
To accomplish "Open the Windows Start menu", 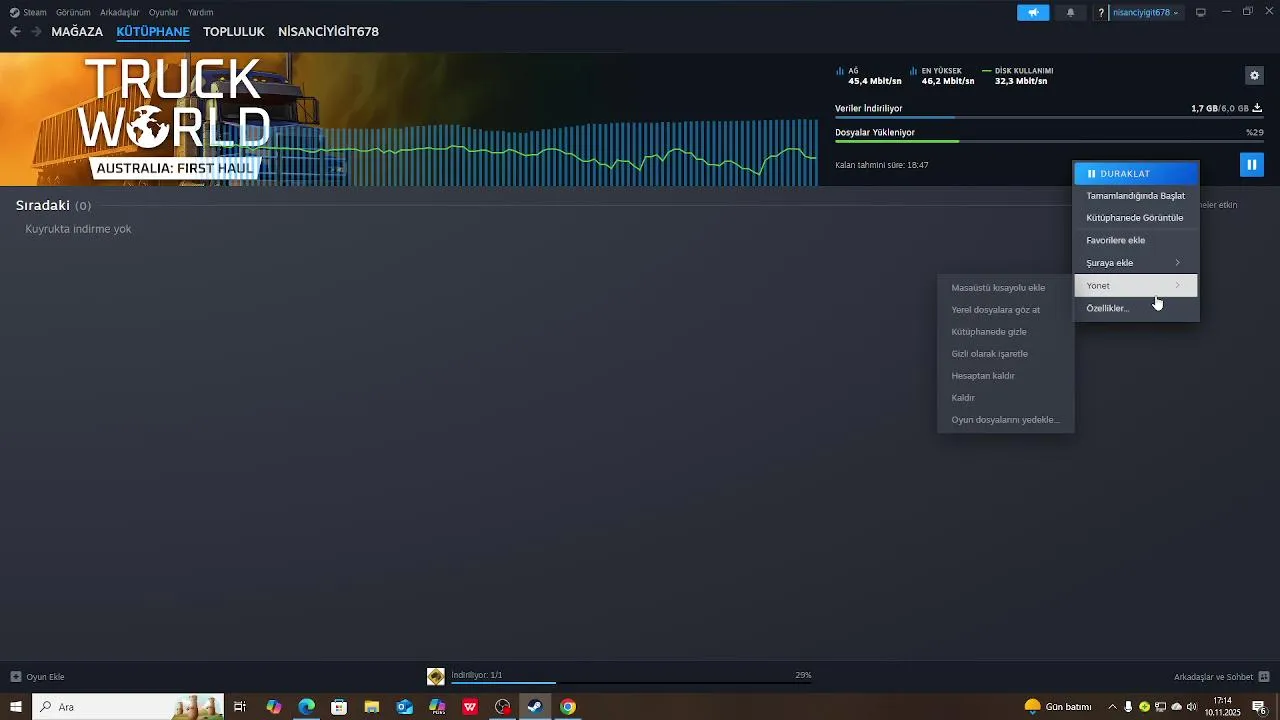I will tap(16, 707).
